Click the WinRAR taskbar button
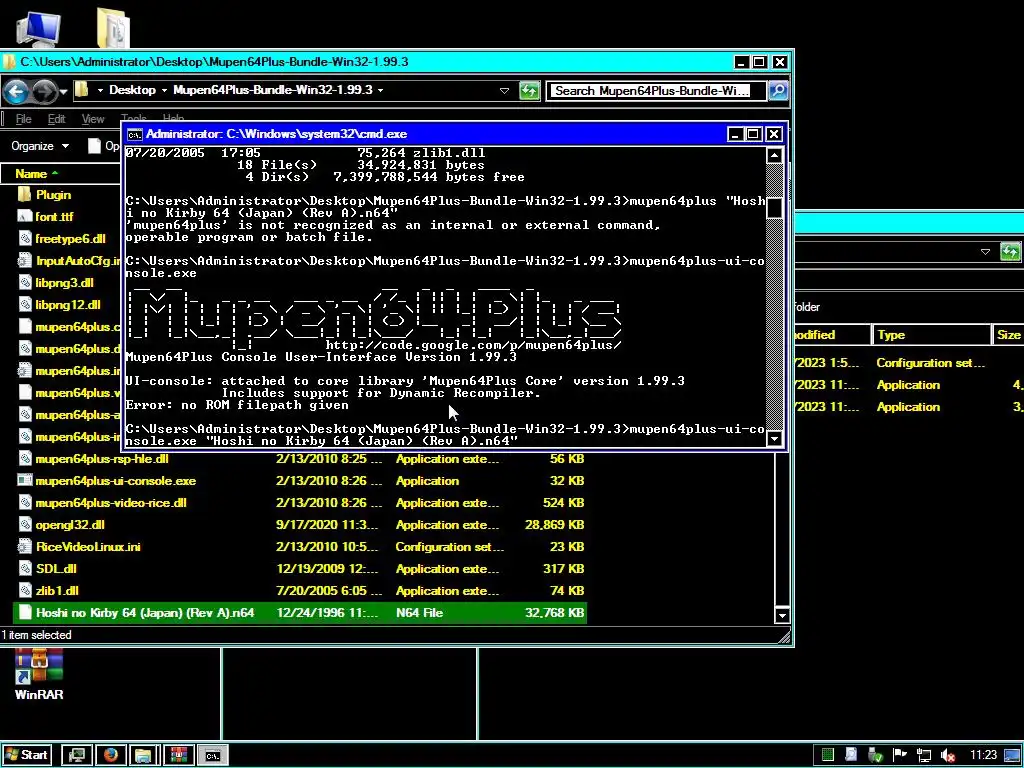Screen dimensions: 1024x768 178,756
